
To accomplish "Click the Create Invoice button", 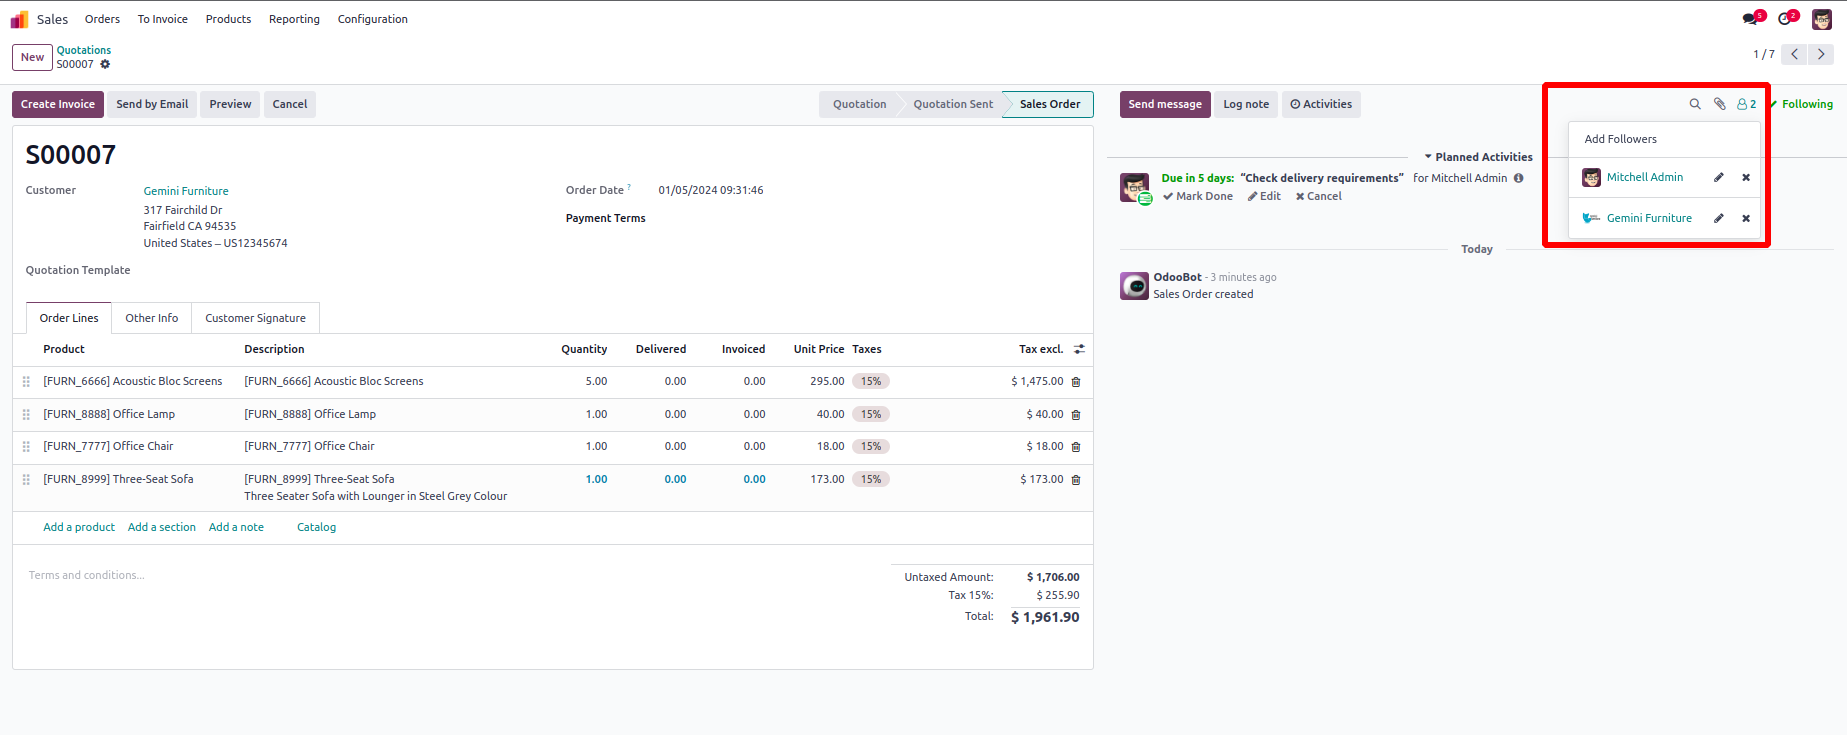I will click(58, 104).
